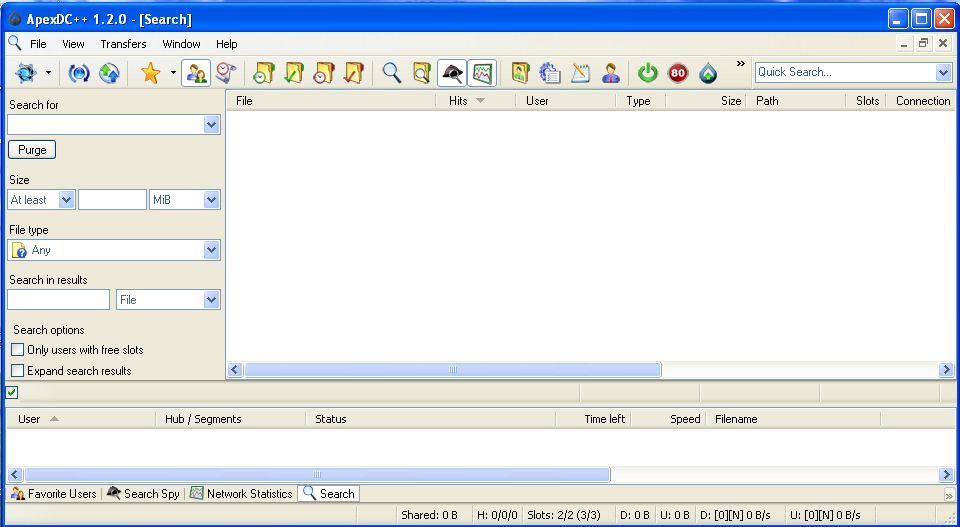Click the search results horizontal scrollbar thumb
Screen dimensions: 960x527
click(452, 370)
